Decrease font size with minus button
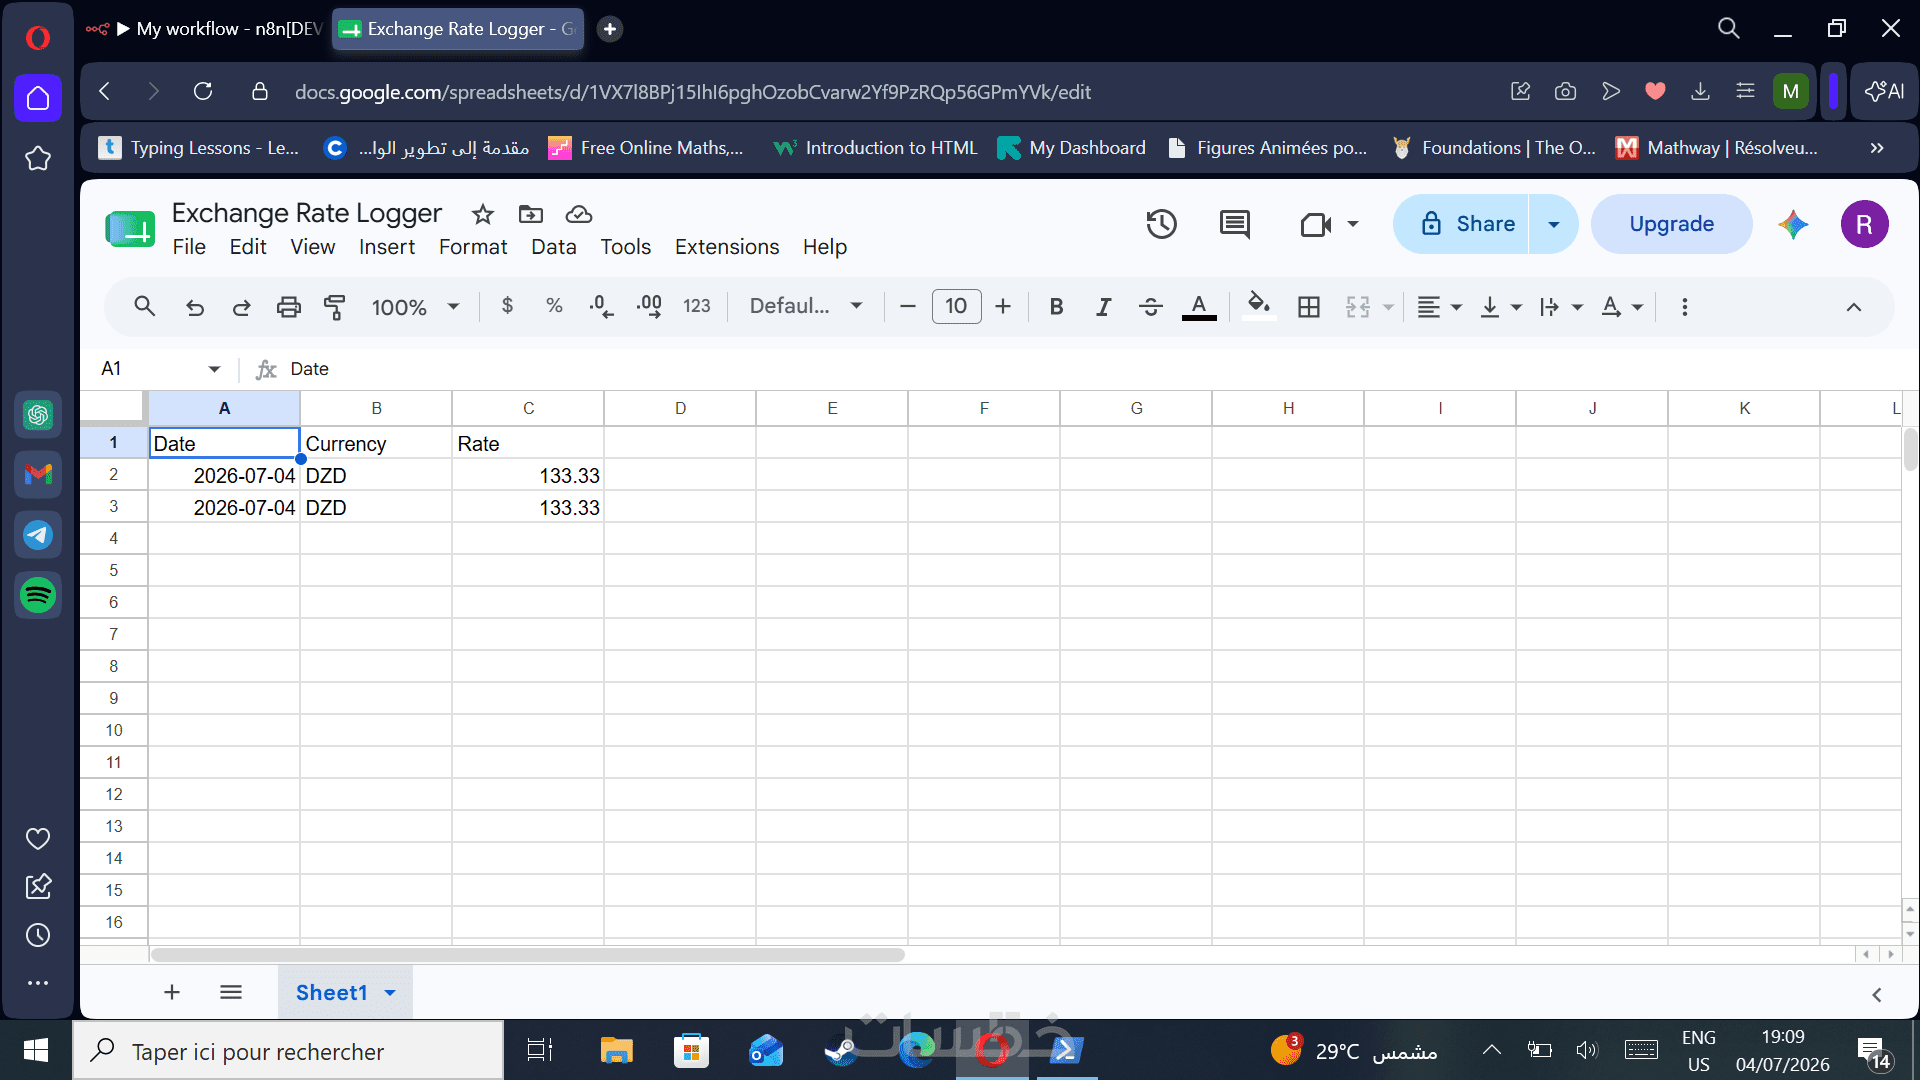 pyautogui.click(x=908, y=306)
